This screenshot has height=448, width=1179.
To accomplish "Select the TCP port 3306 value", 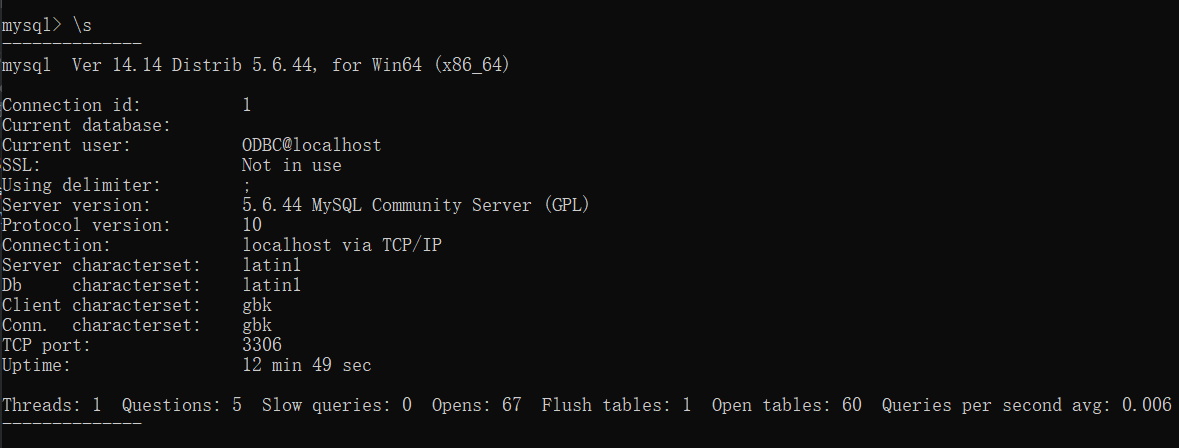I will click(x=262, y=345).
